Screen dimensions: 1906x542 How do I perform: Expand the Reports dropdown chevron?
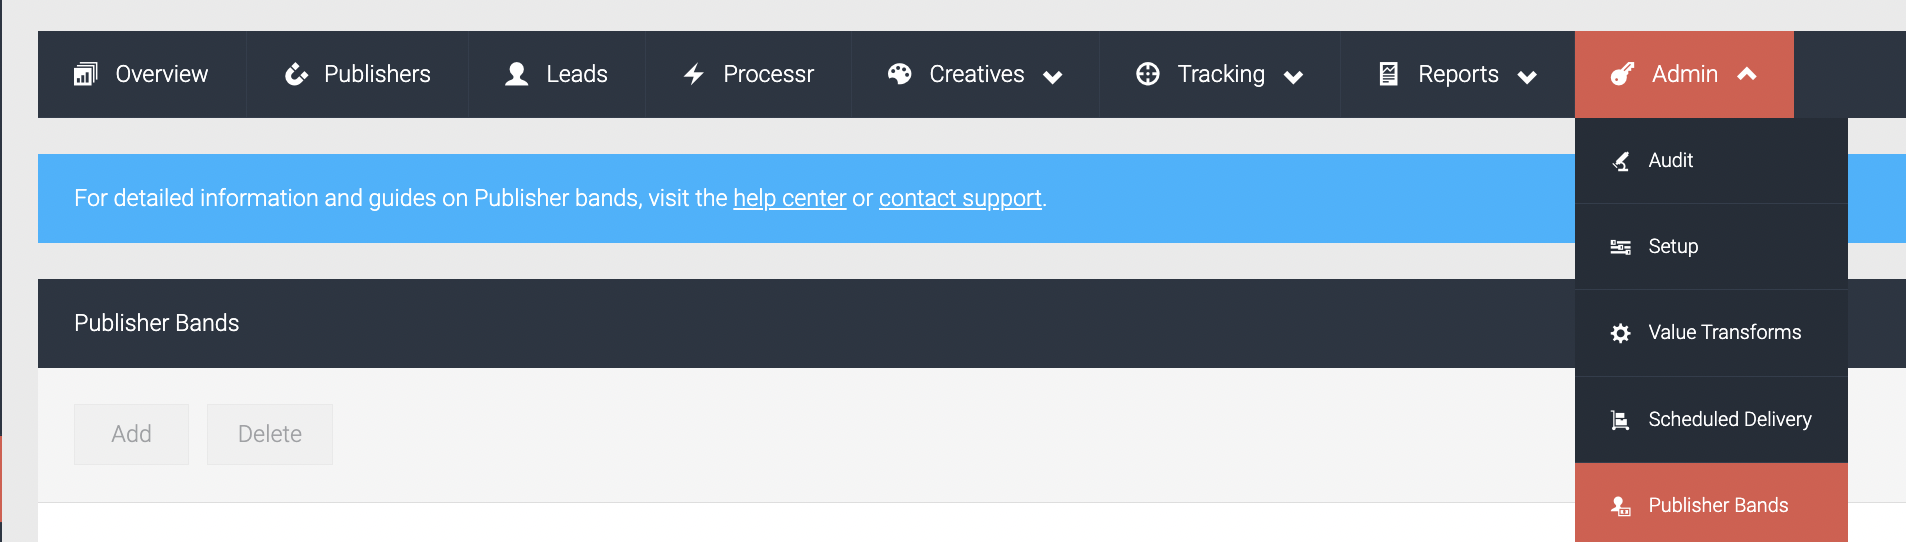click(1527, 77)
